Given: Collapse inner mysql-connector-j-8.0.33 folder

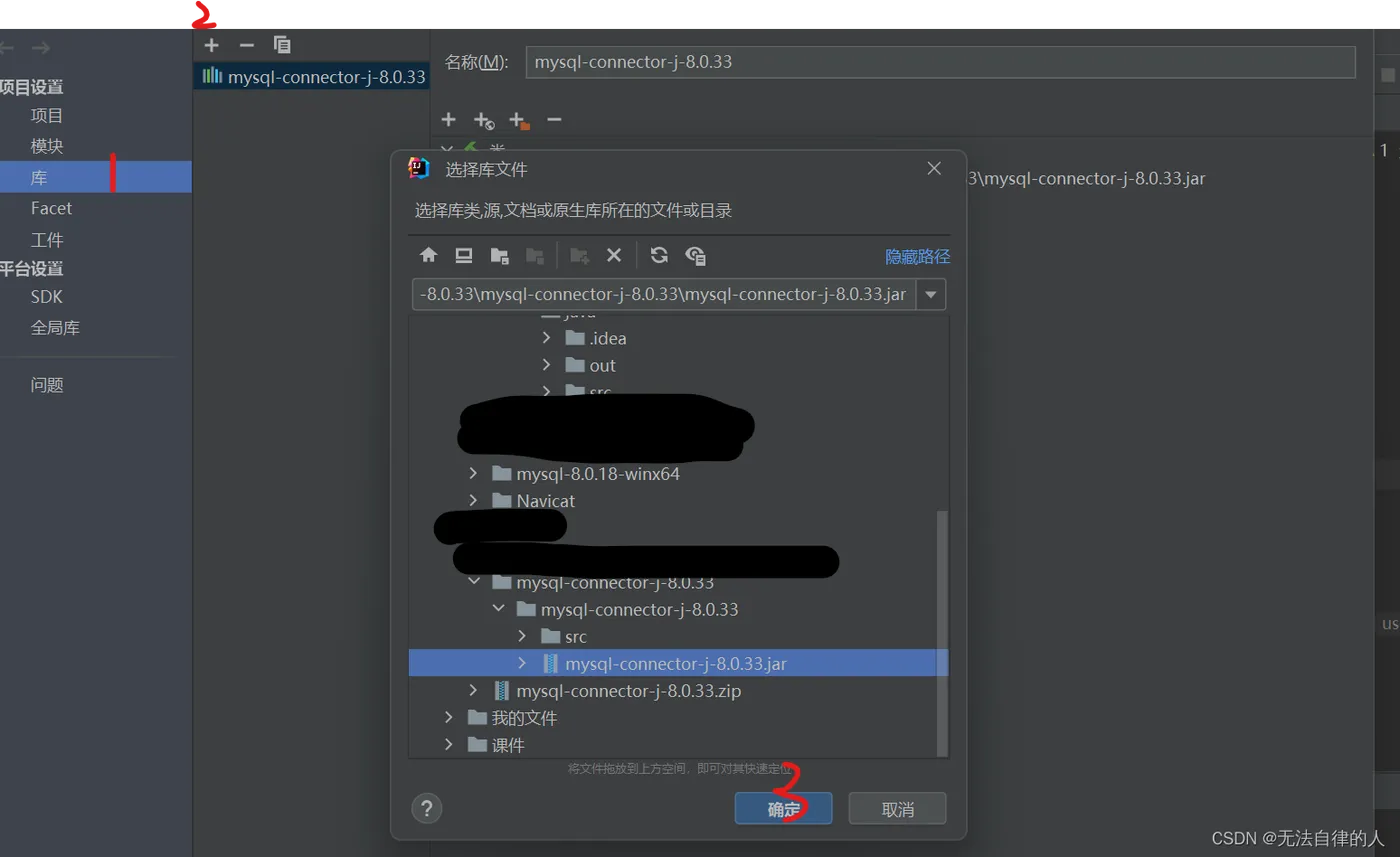Looking at the screenshot, I should [x=498, y=609].
